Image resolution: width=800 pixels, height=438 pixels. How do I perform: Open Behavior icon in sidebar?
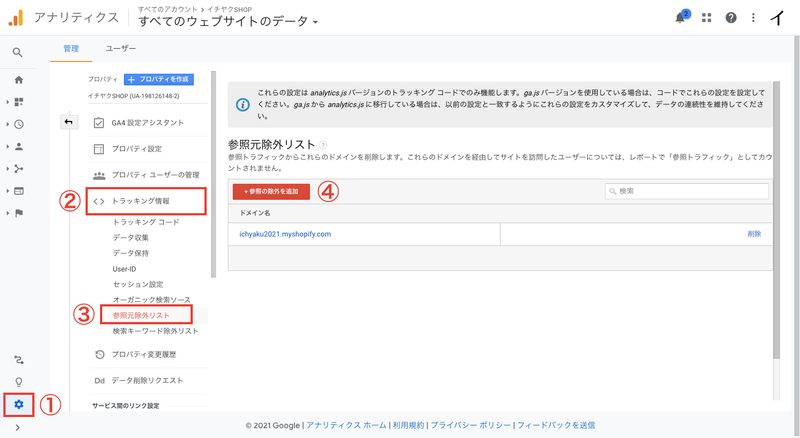point(19,191)
